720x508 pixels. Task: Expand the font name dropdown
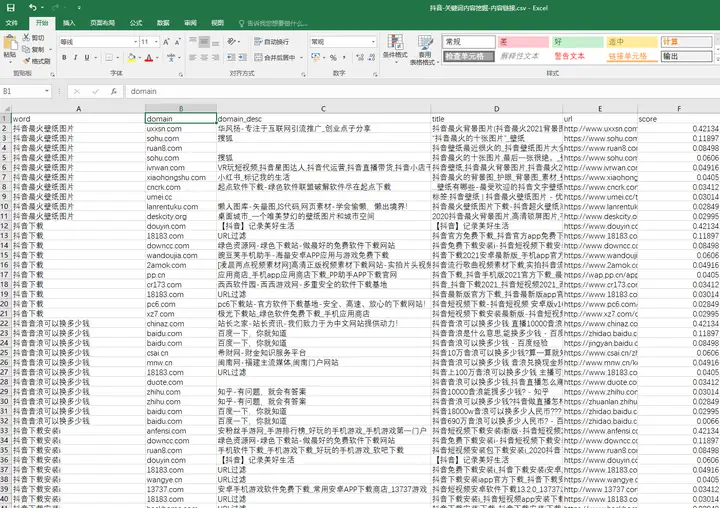135,42
